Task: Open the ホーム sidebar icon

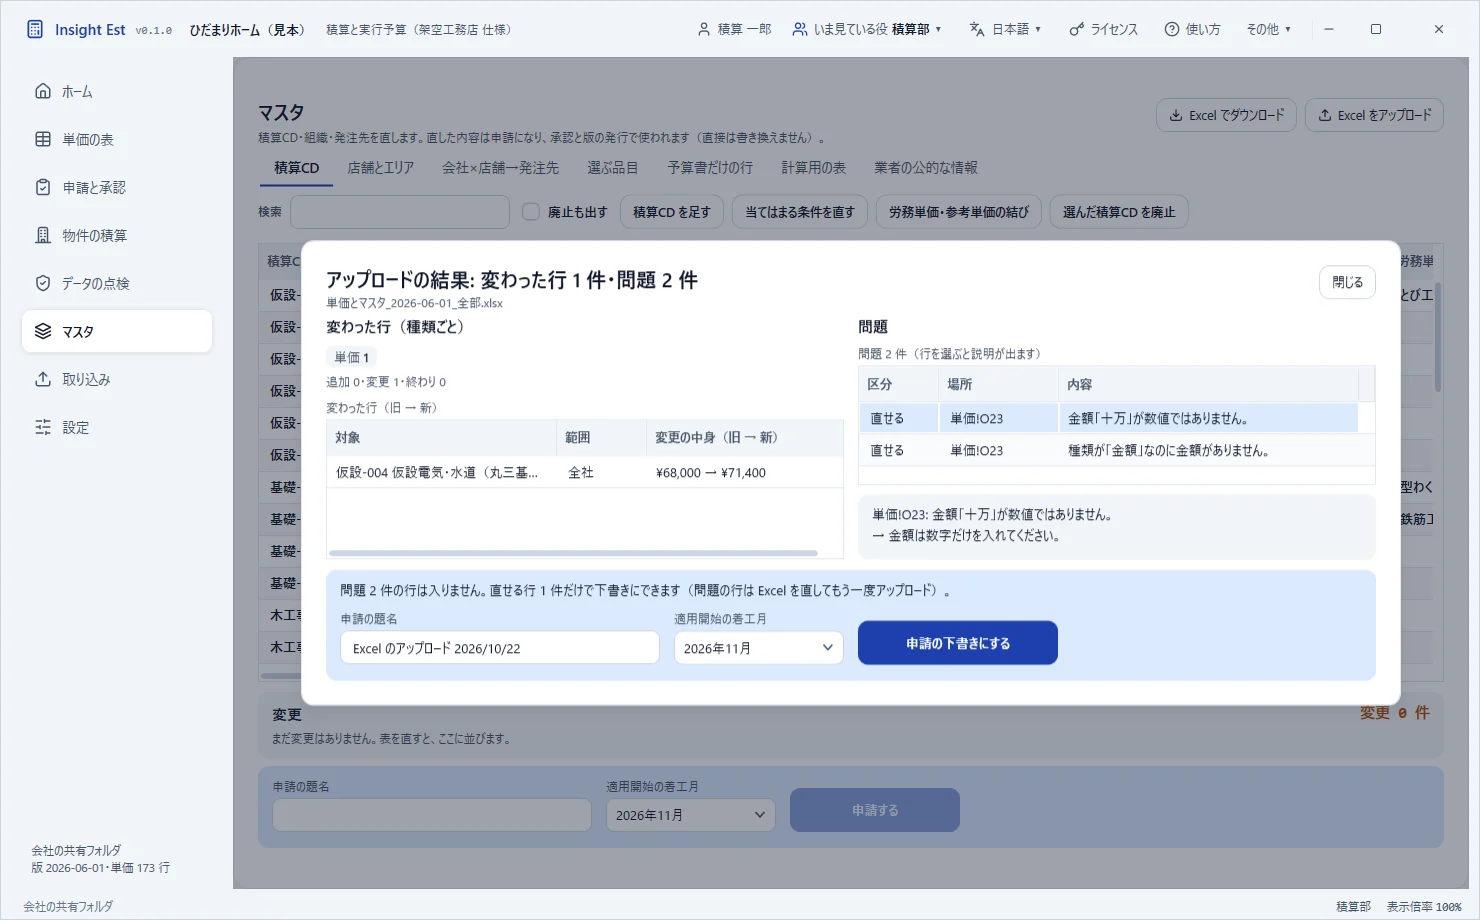Action: click(x=43, y=91)
